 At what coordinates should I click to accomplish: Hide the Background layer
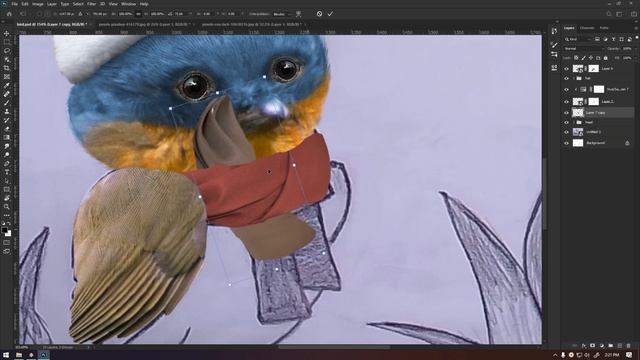pos(566,143)
